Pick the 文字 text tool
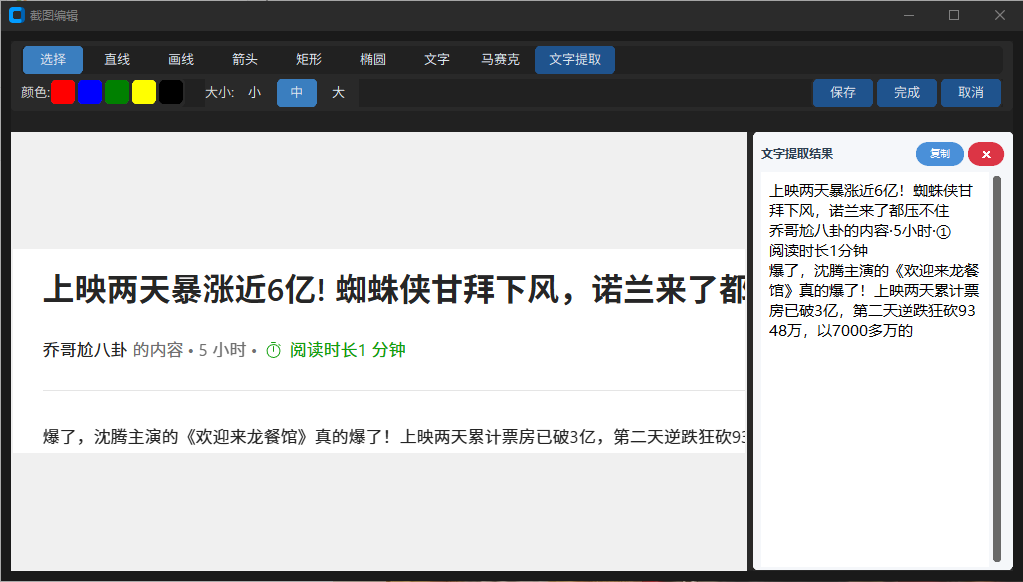1023x582 pixels. [x=436, y=59]
